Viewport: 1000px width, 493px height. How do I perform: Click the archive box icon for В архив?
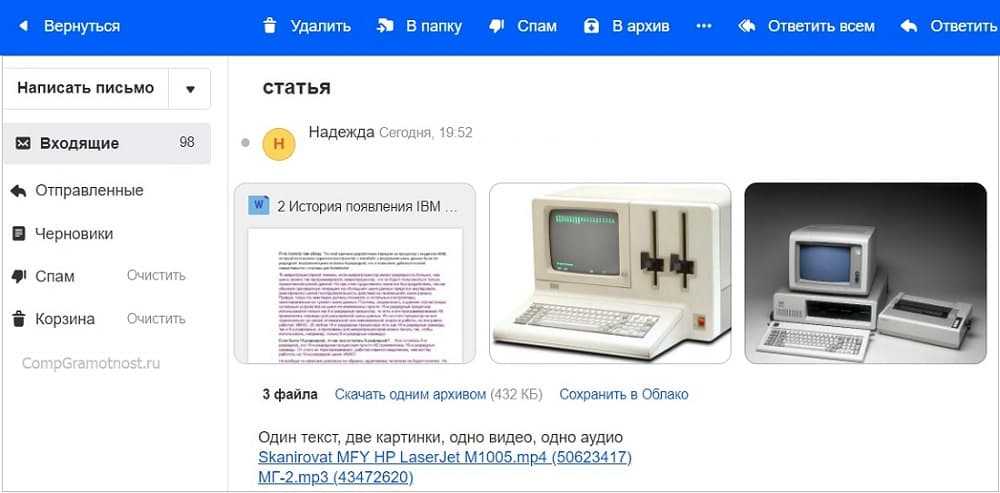point(592,26)
